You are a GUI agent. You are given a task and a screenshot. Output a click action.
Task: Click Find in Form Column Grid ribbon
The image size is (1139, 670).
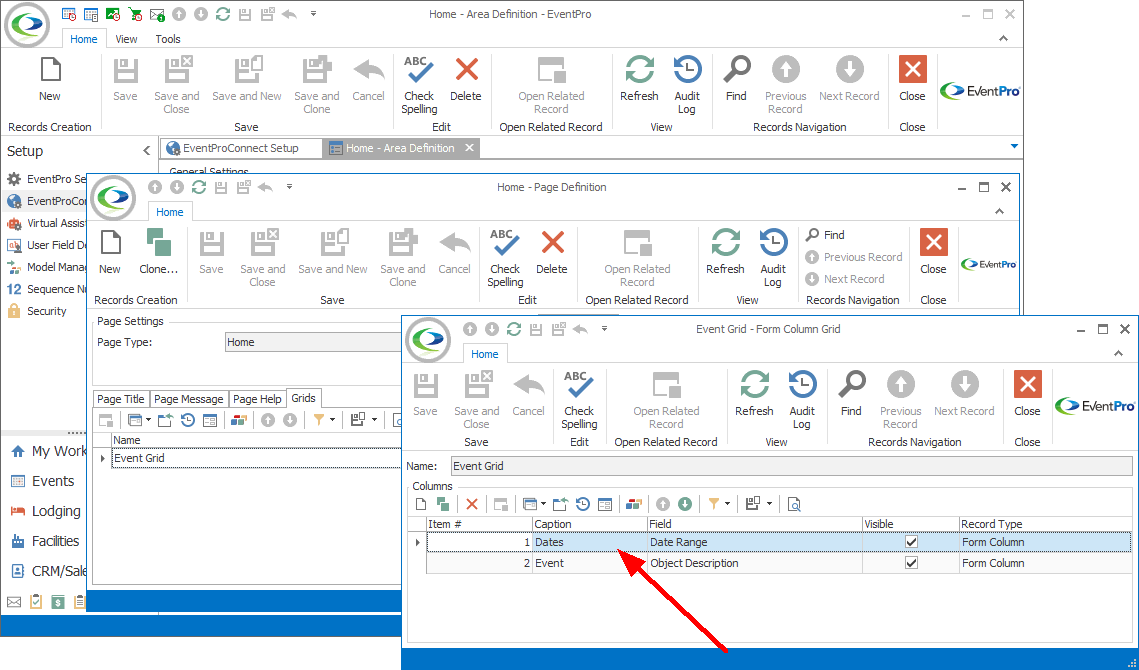pos(851,395)
